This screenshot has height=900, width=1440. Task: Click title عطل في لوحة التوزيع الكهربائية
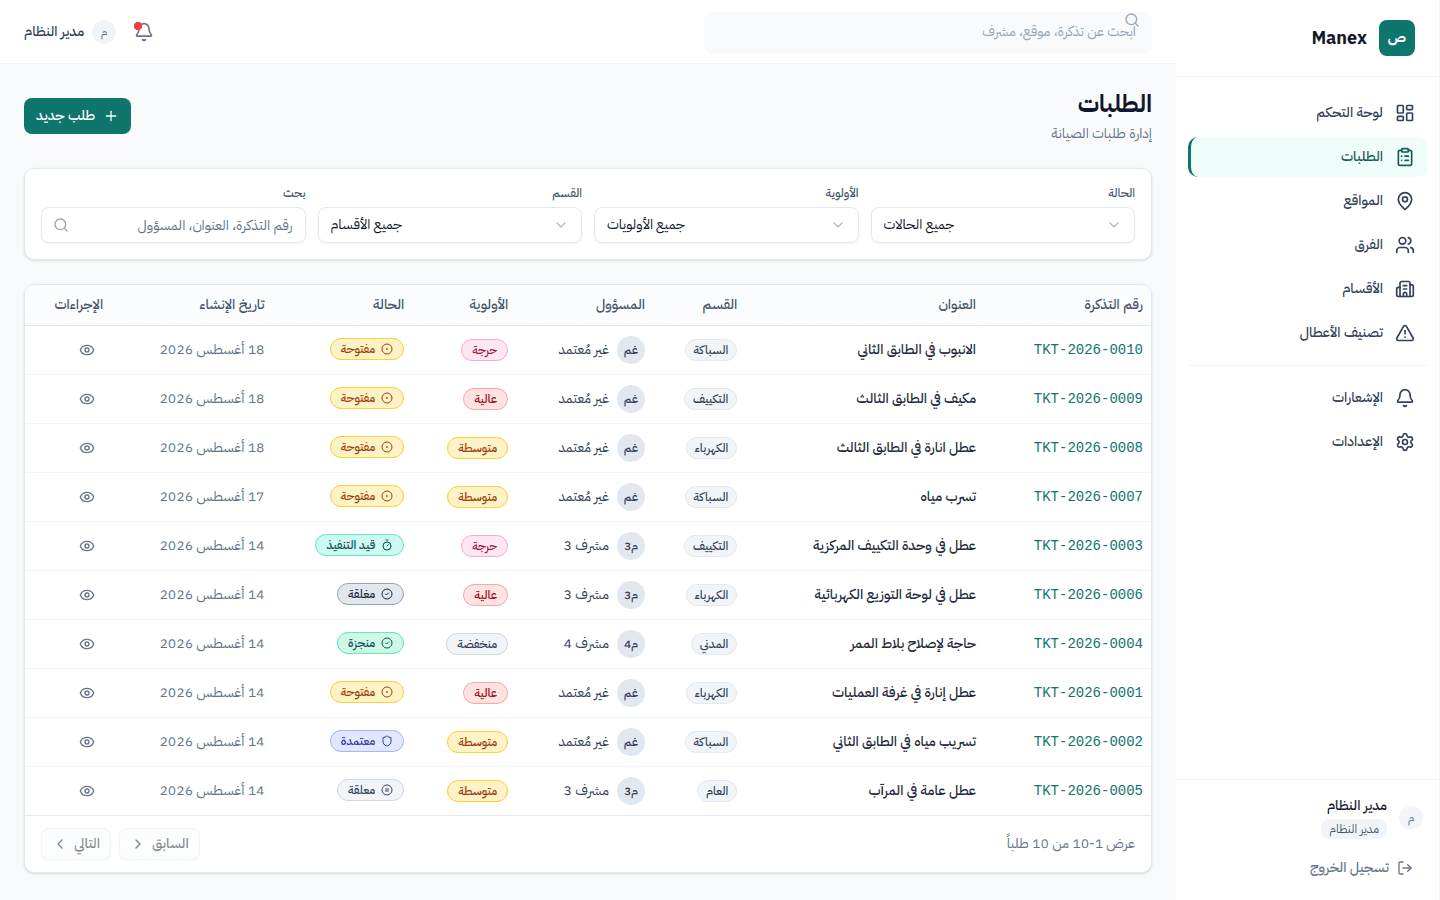pos(895,595)
